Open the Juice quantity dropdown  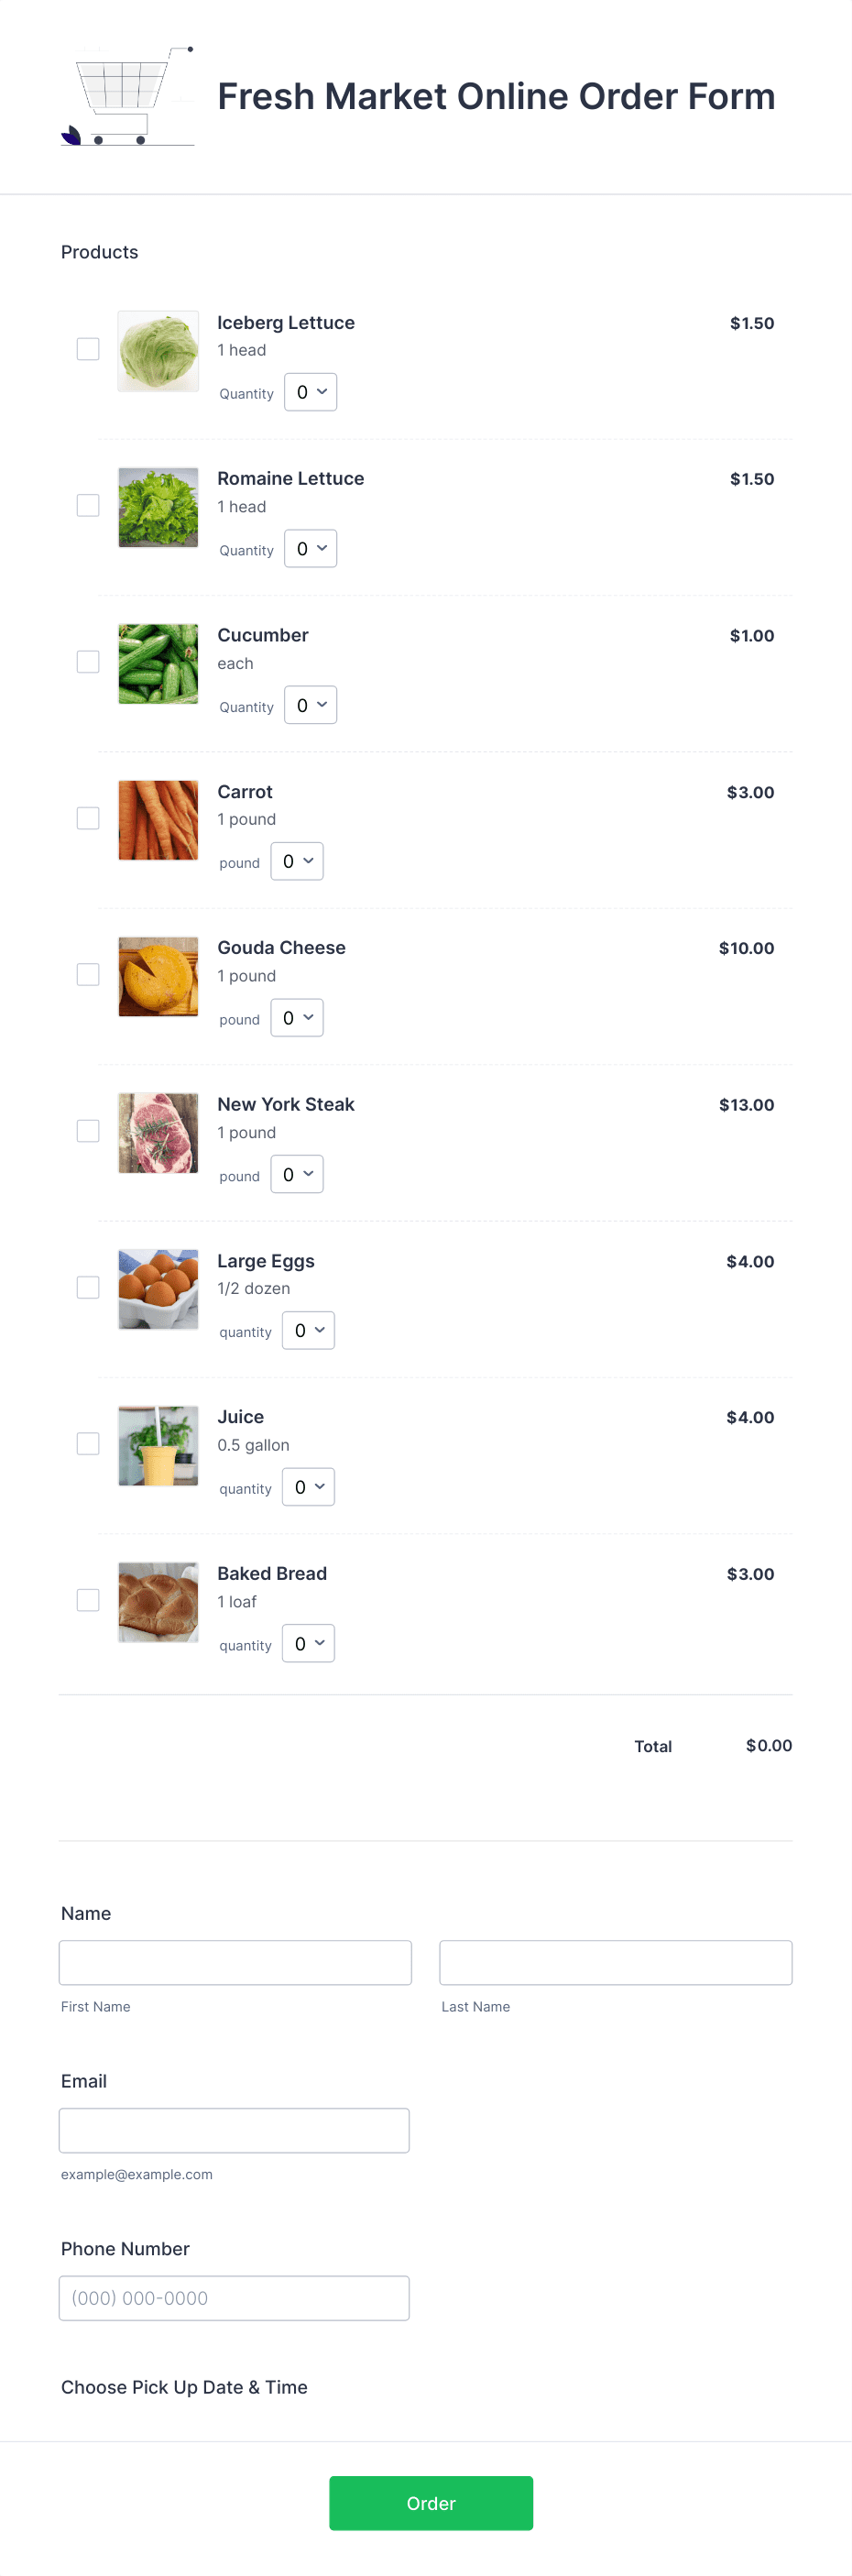click(x=308, y=1486)
